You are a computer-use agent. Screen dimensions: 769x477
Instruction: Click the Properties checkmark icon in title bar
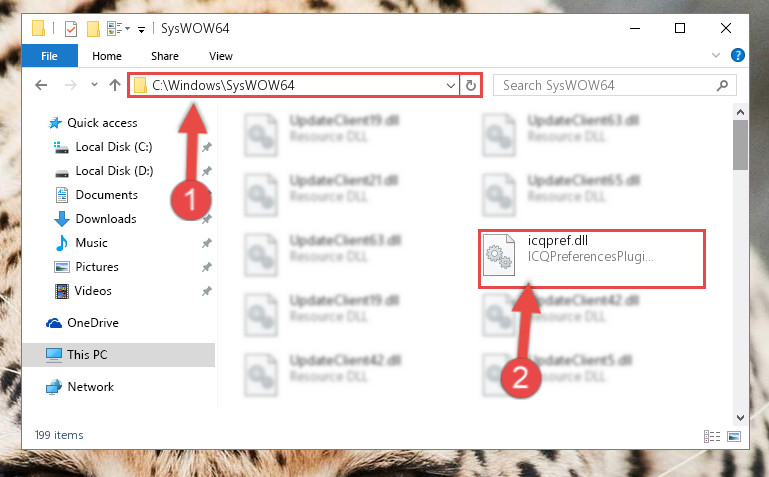tap(71, 29)
